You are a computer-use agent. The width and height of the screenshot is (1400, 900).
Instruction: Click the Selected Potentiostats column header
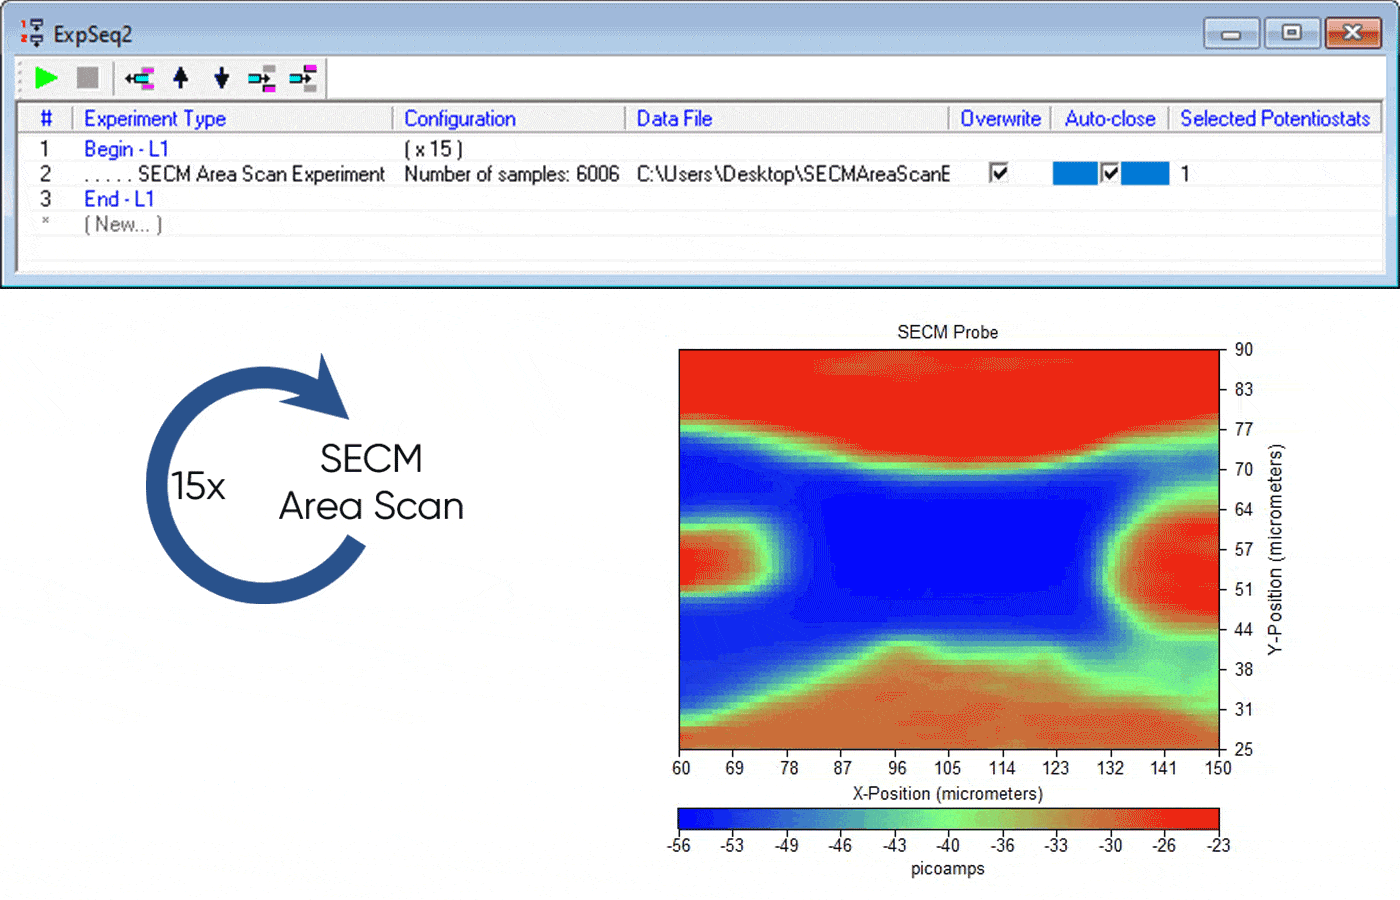coord(1274,119)
